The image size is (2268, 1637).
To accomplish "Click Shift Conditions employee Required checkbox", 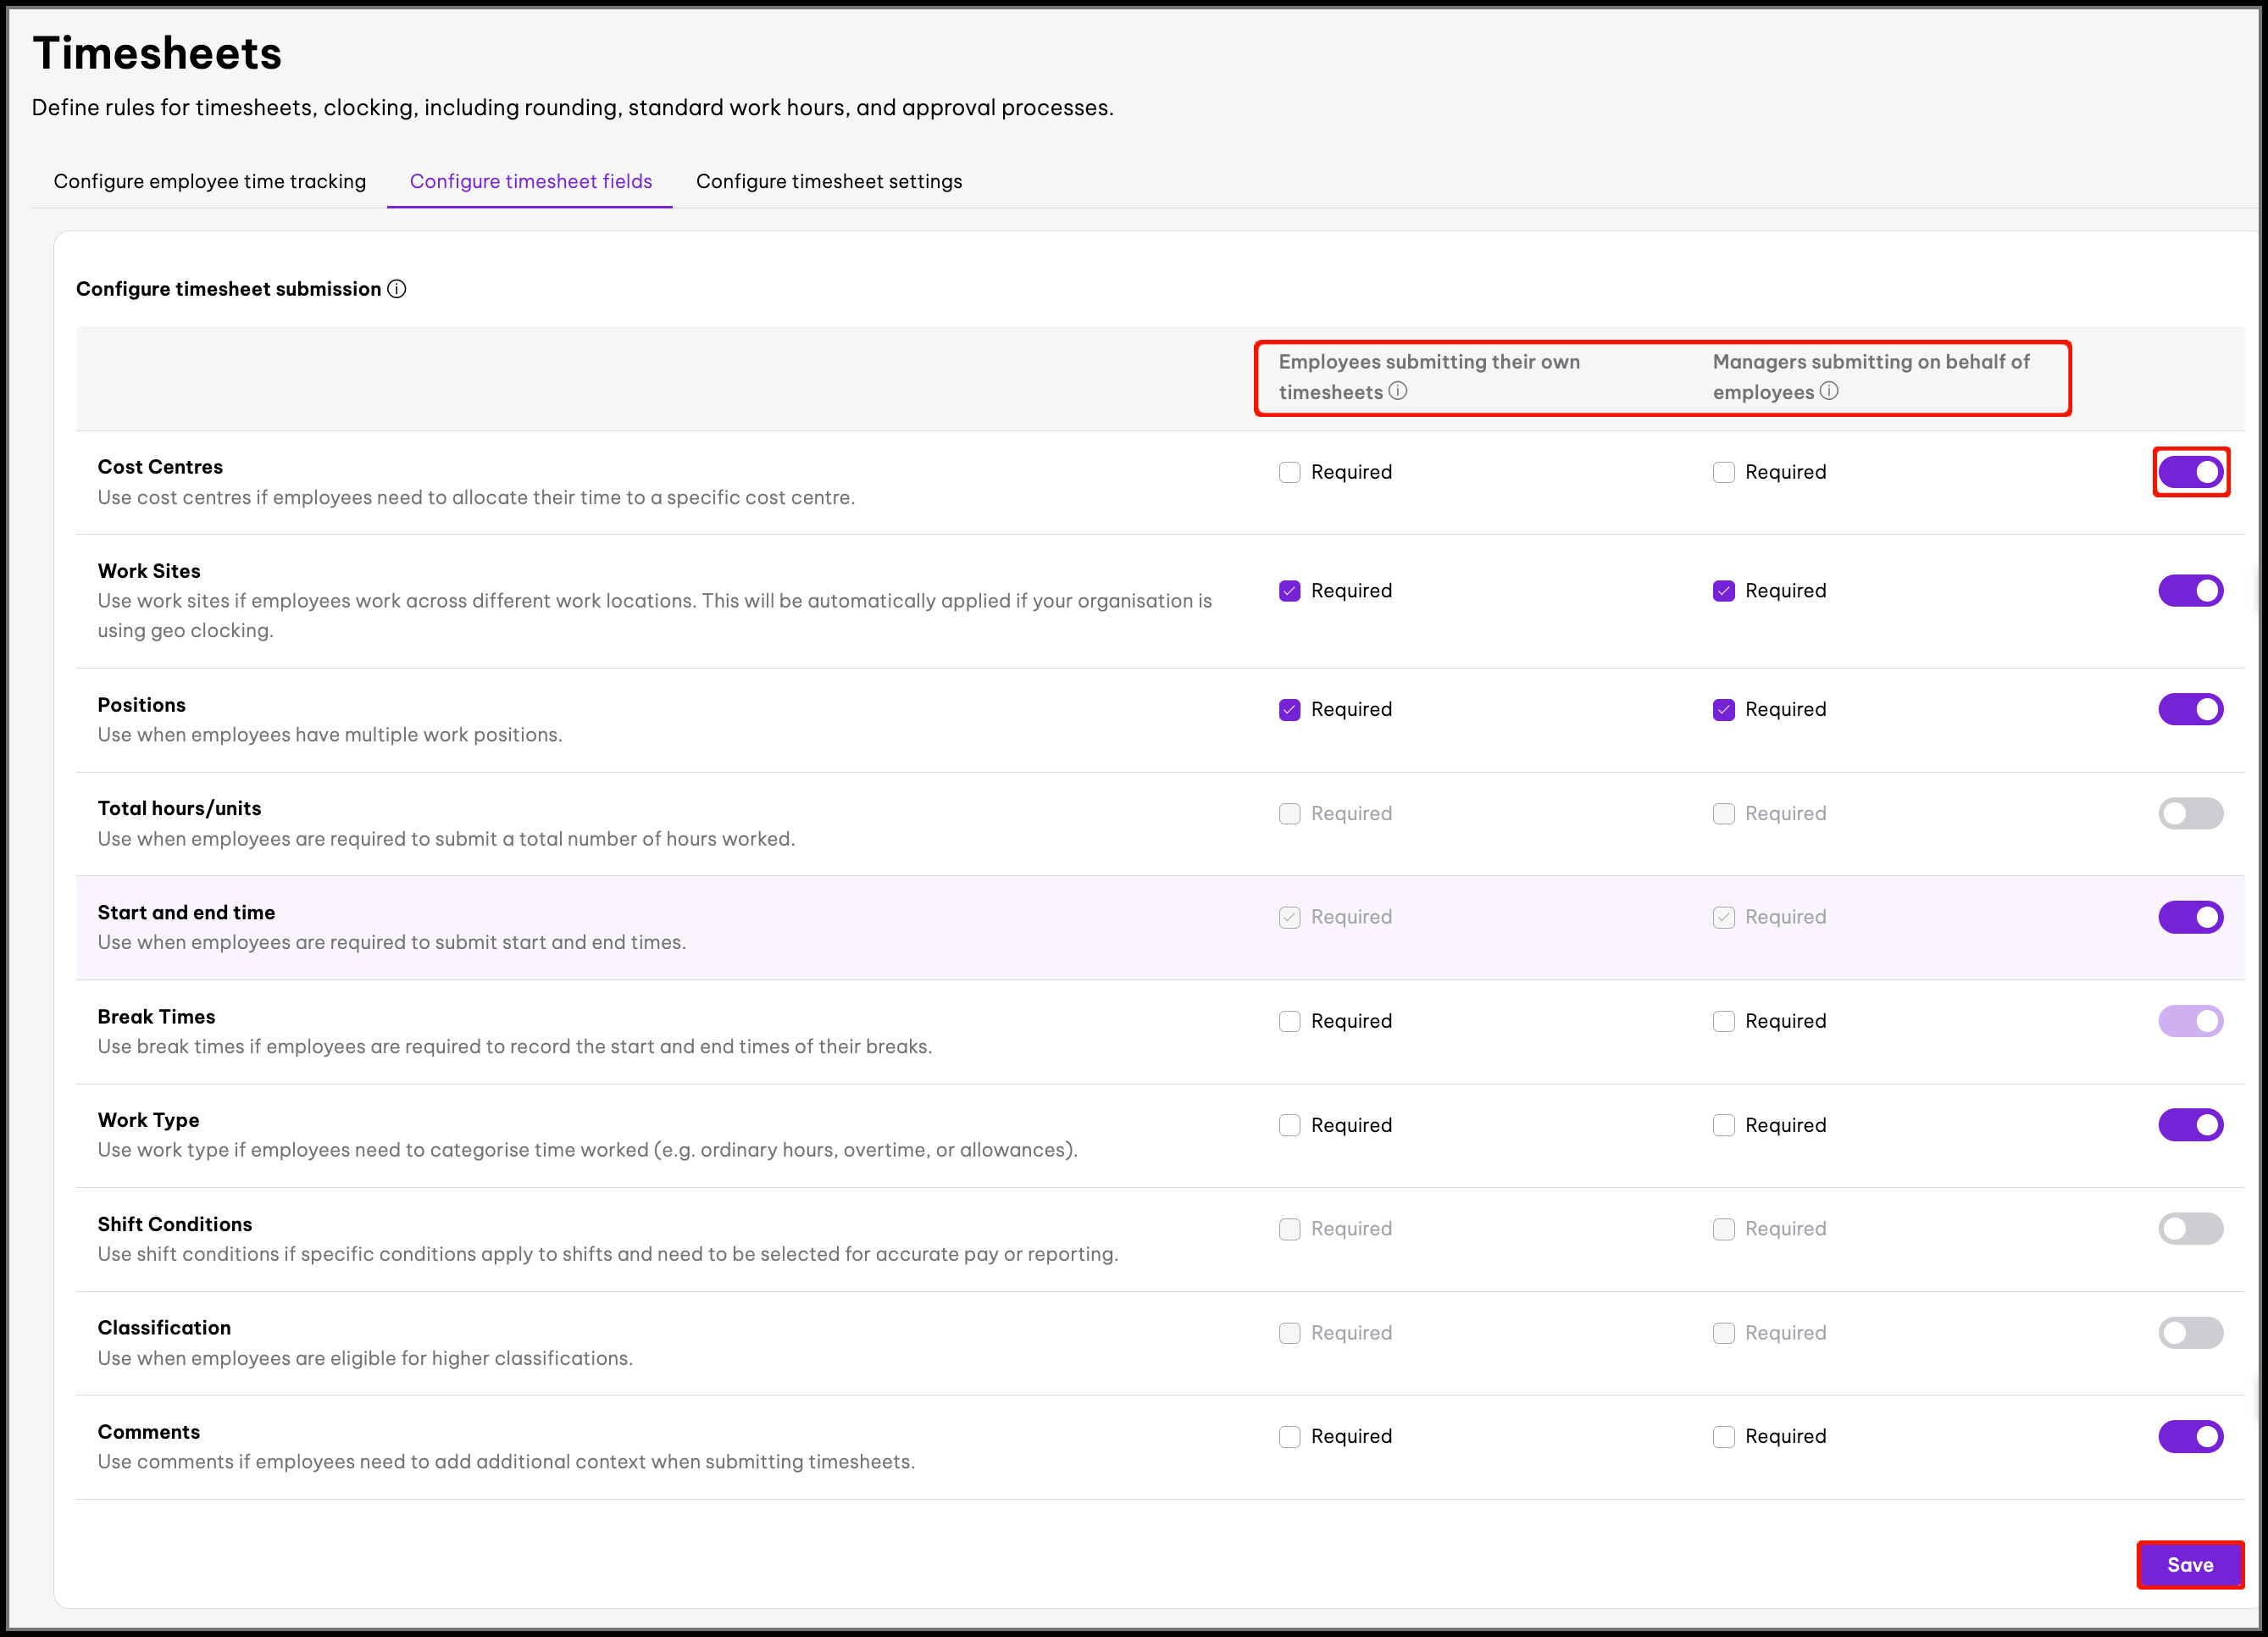I will (1290, 1229).
